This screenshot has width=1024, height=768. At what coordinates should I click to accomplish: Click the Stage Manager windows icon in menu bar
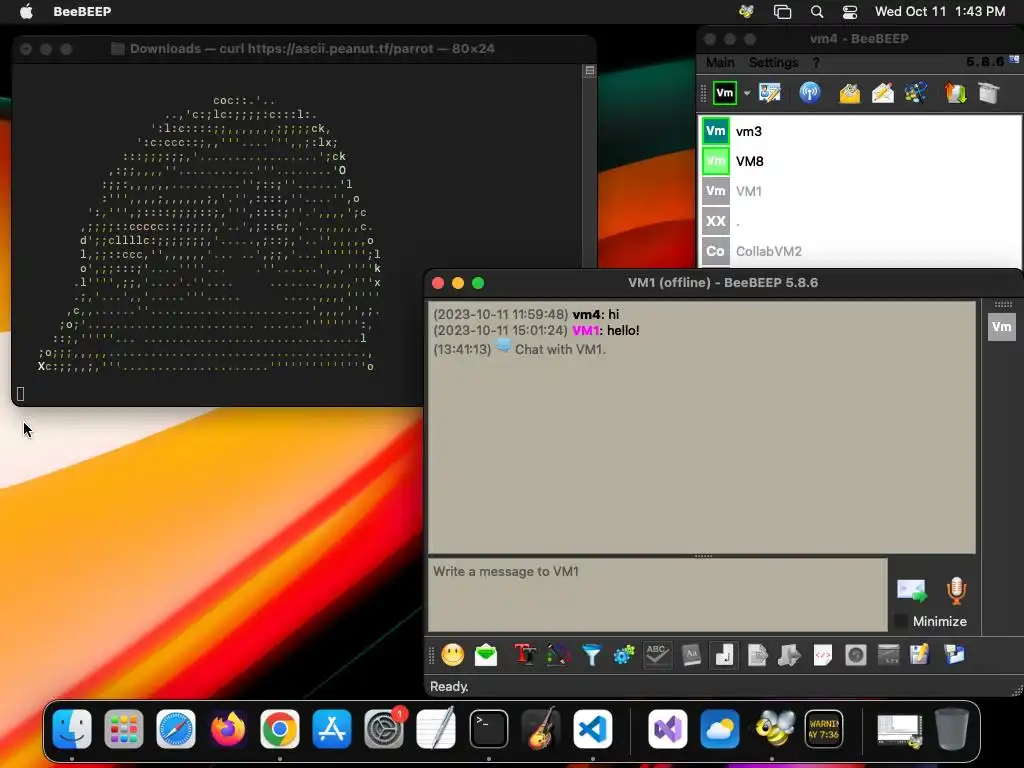click(x=782, y=11)
